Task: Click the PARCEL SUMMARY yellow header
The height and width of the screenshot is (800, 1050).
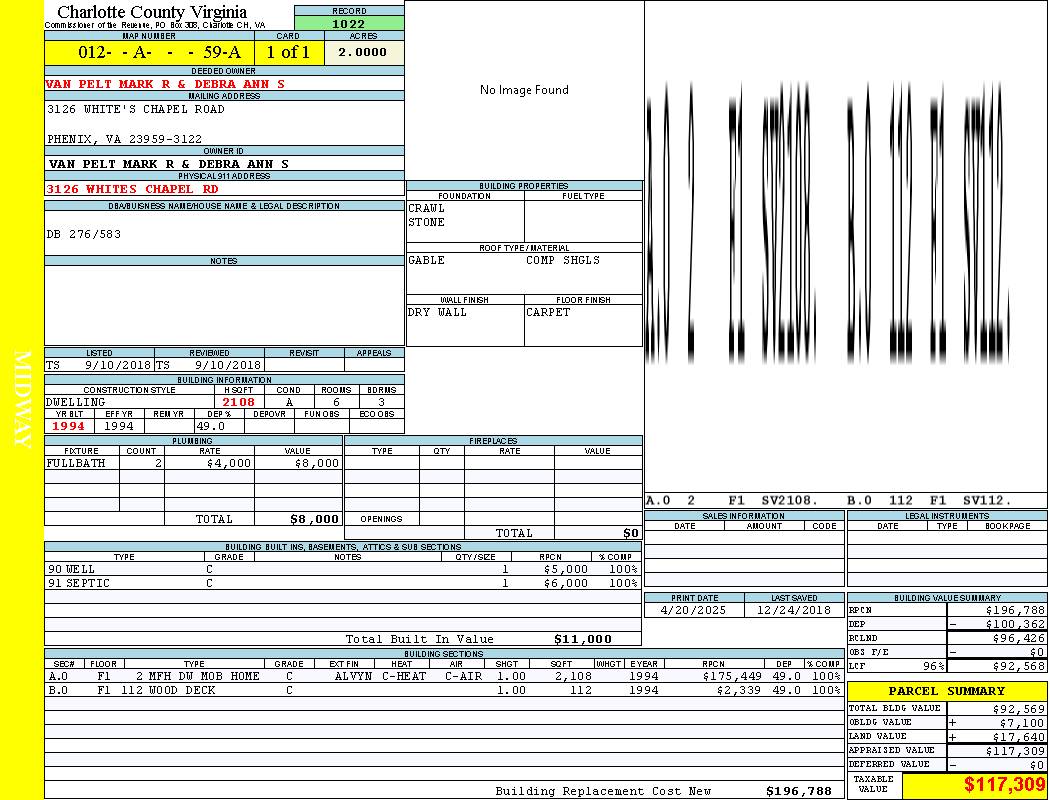Action: click(x=947, y=691)
